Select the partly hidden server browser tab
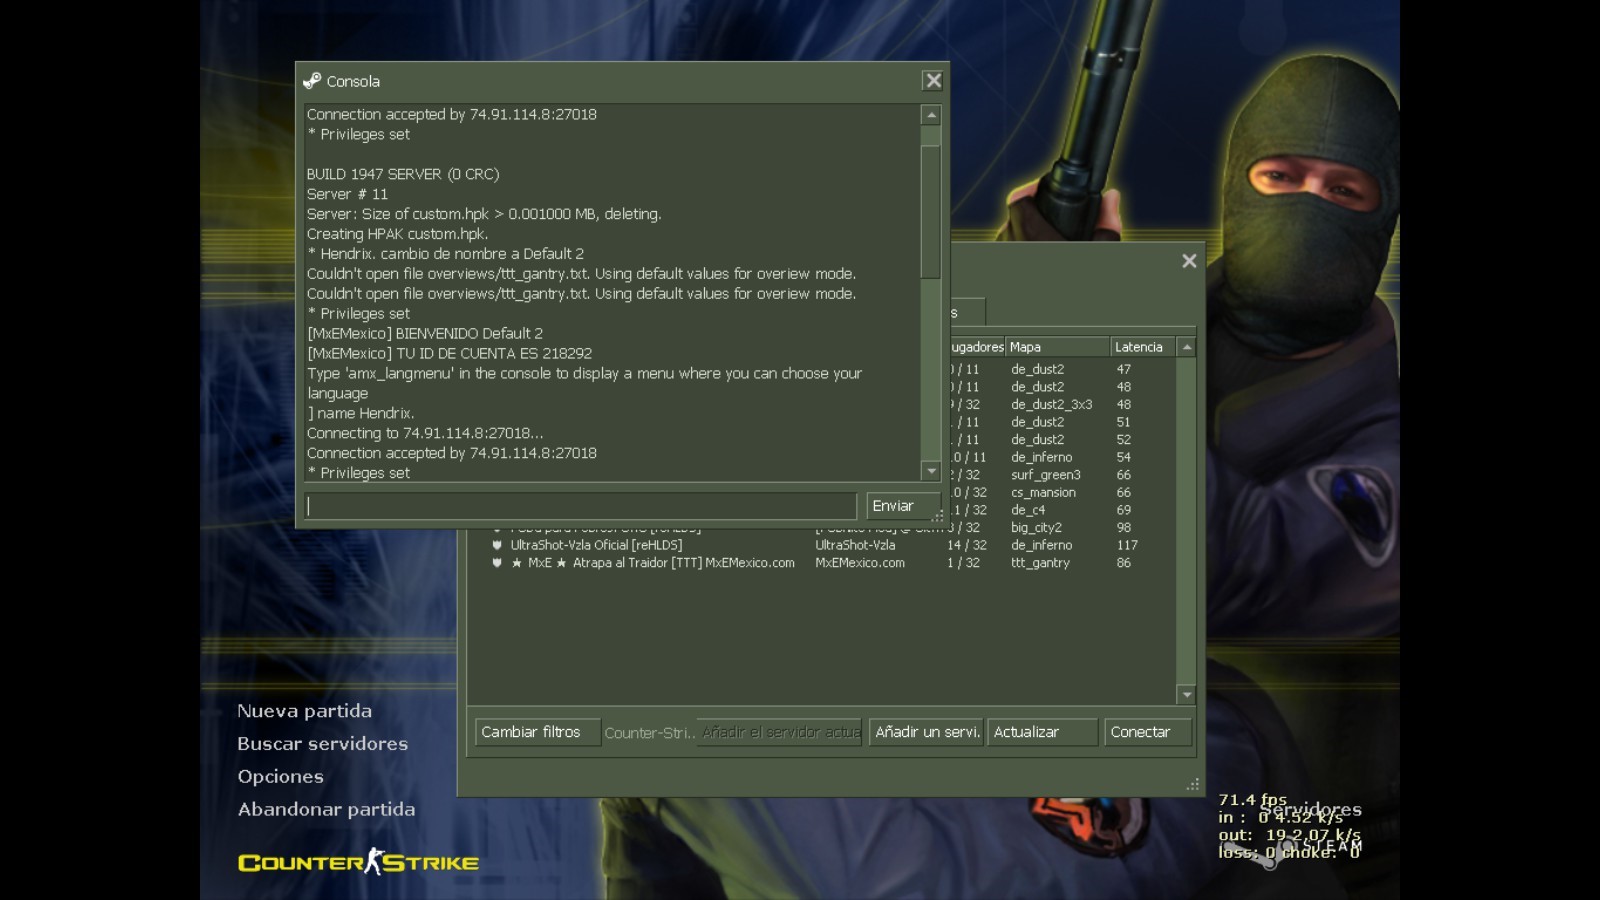This screenshot has height=900, width=1600. 967,312
